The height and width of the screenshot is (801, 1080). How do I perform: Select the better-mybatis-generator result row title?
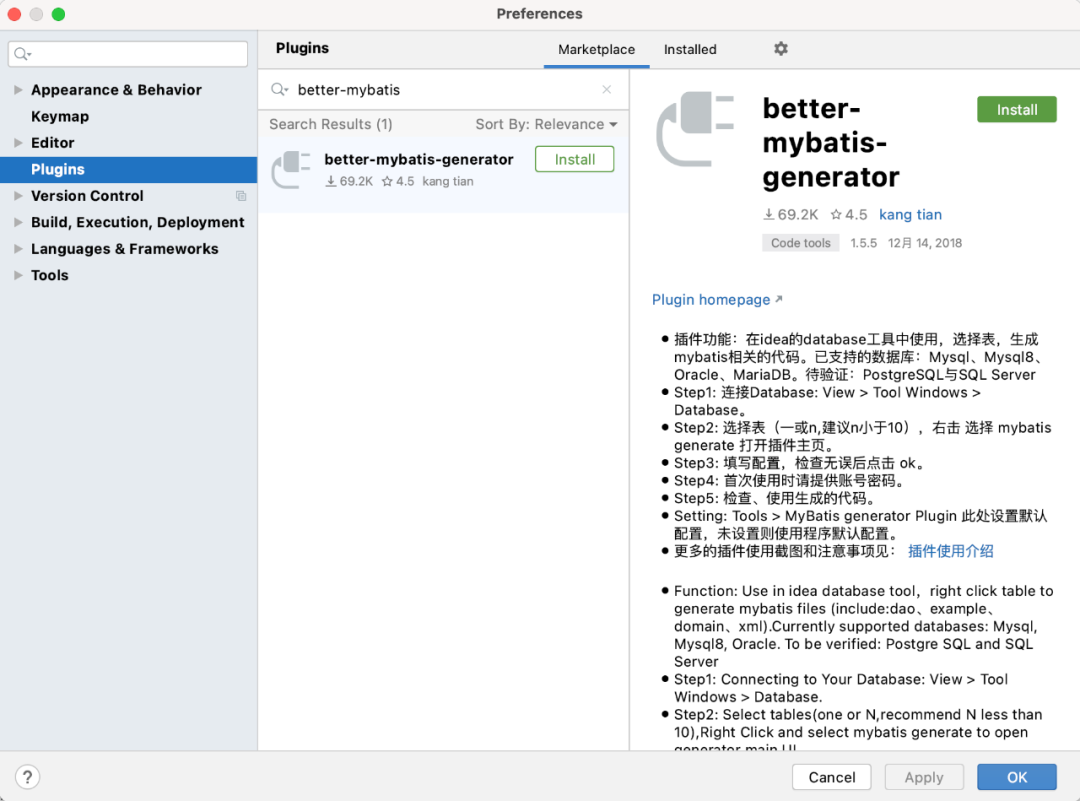(x=419, y=160)
